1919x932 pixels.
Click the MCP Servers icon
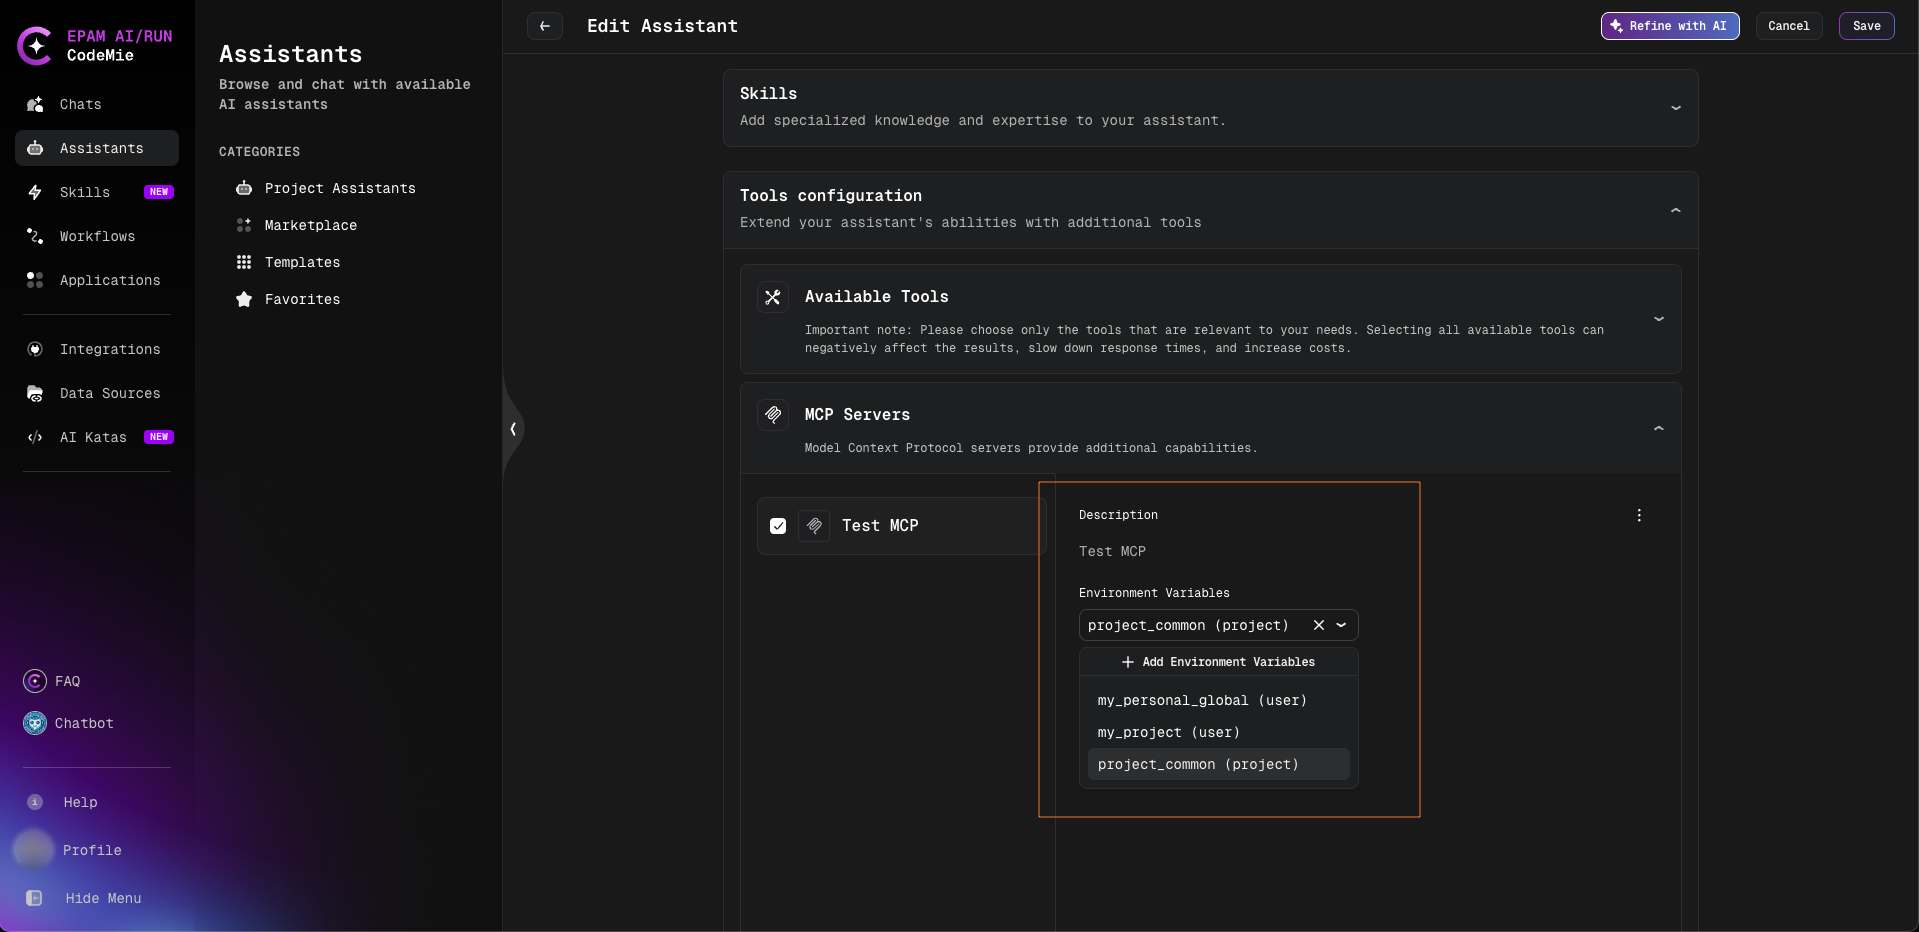(x=773, y=414)
